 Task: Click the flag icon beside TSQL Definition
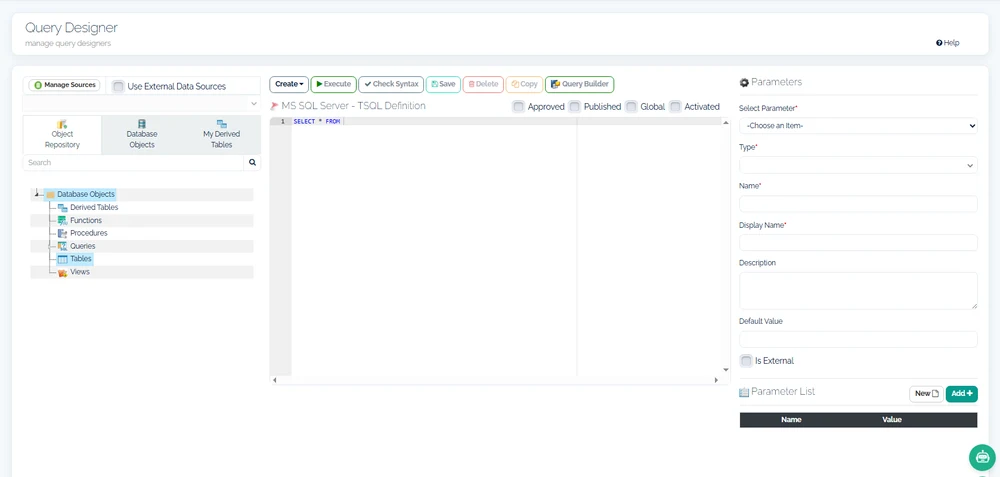click(x=275, y=106)
